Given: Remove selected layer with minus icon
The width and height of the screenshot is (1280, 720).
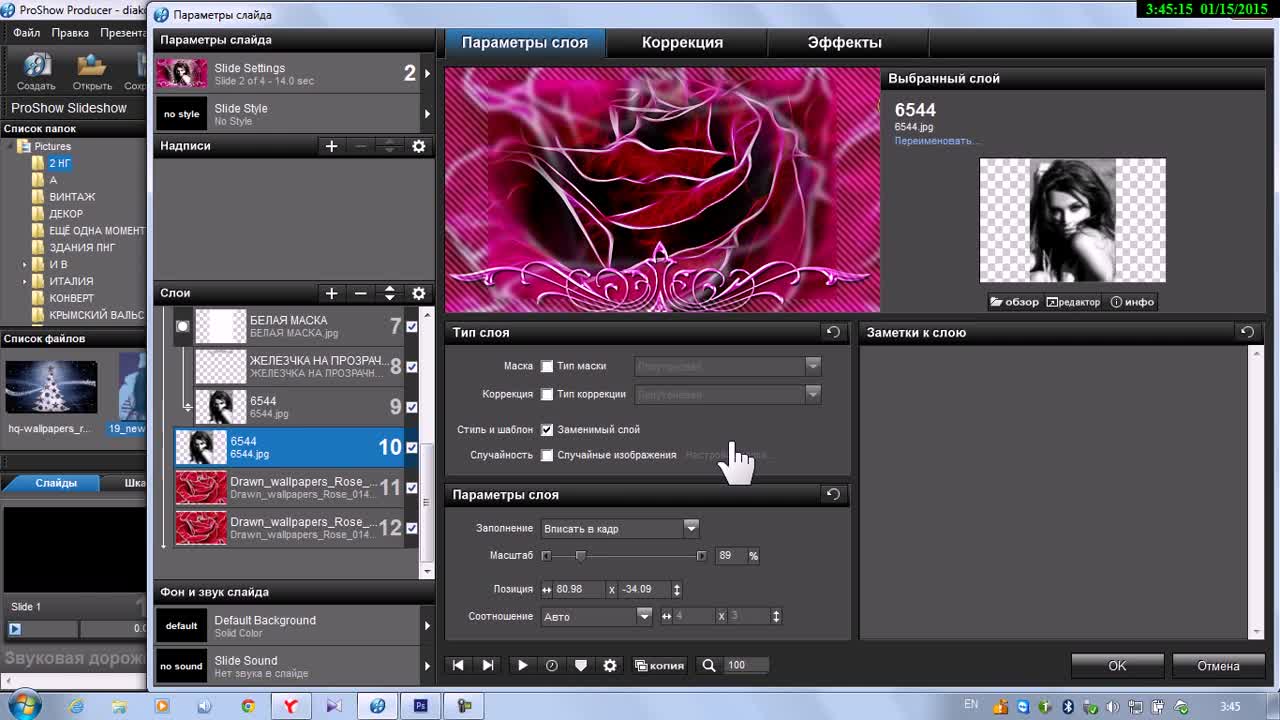Looking at the screenshot, I should pyautogui.click(x=360, y=293).
